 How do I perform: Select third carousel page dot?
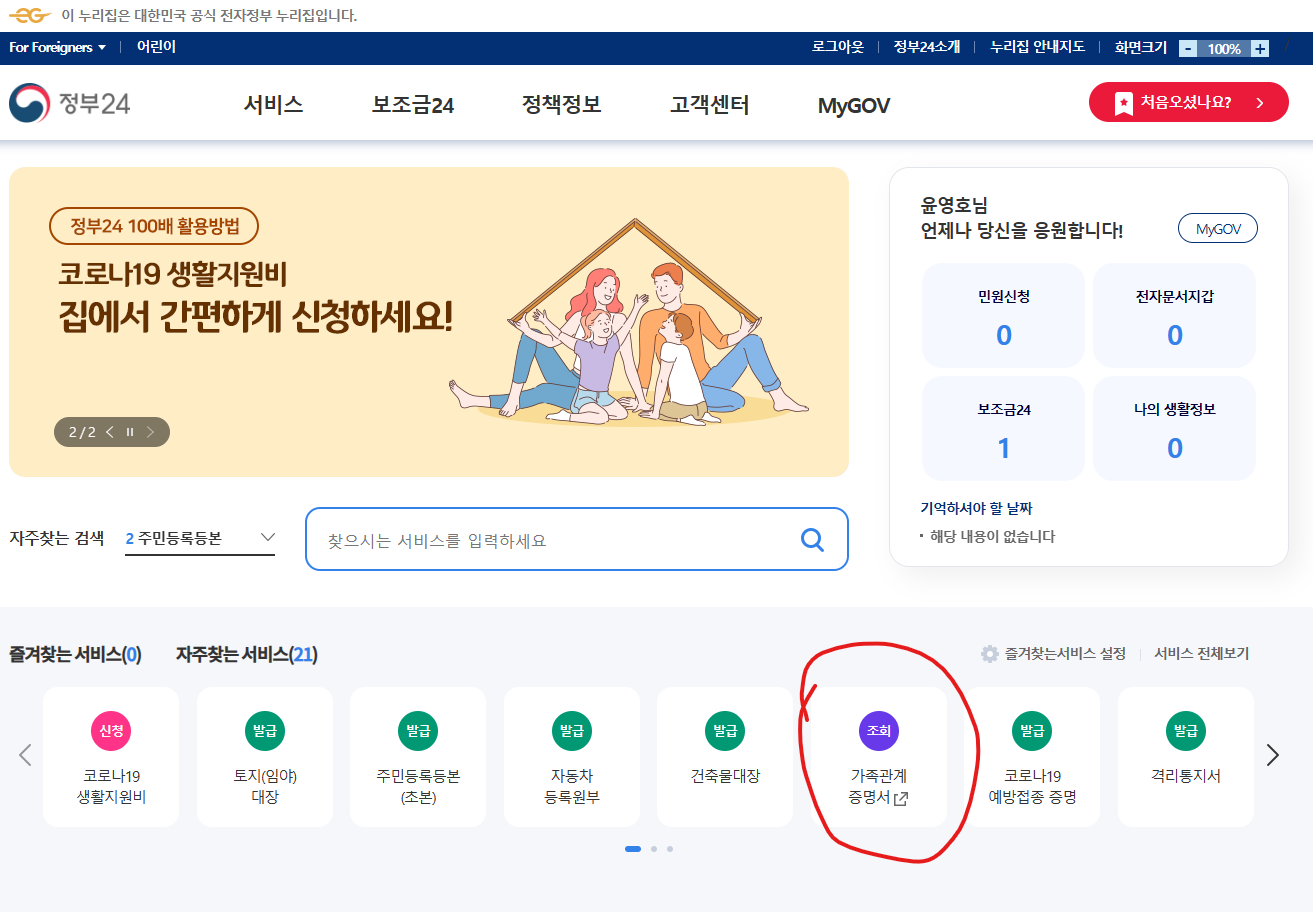tap(670, 849)
